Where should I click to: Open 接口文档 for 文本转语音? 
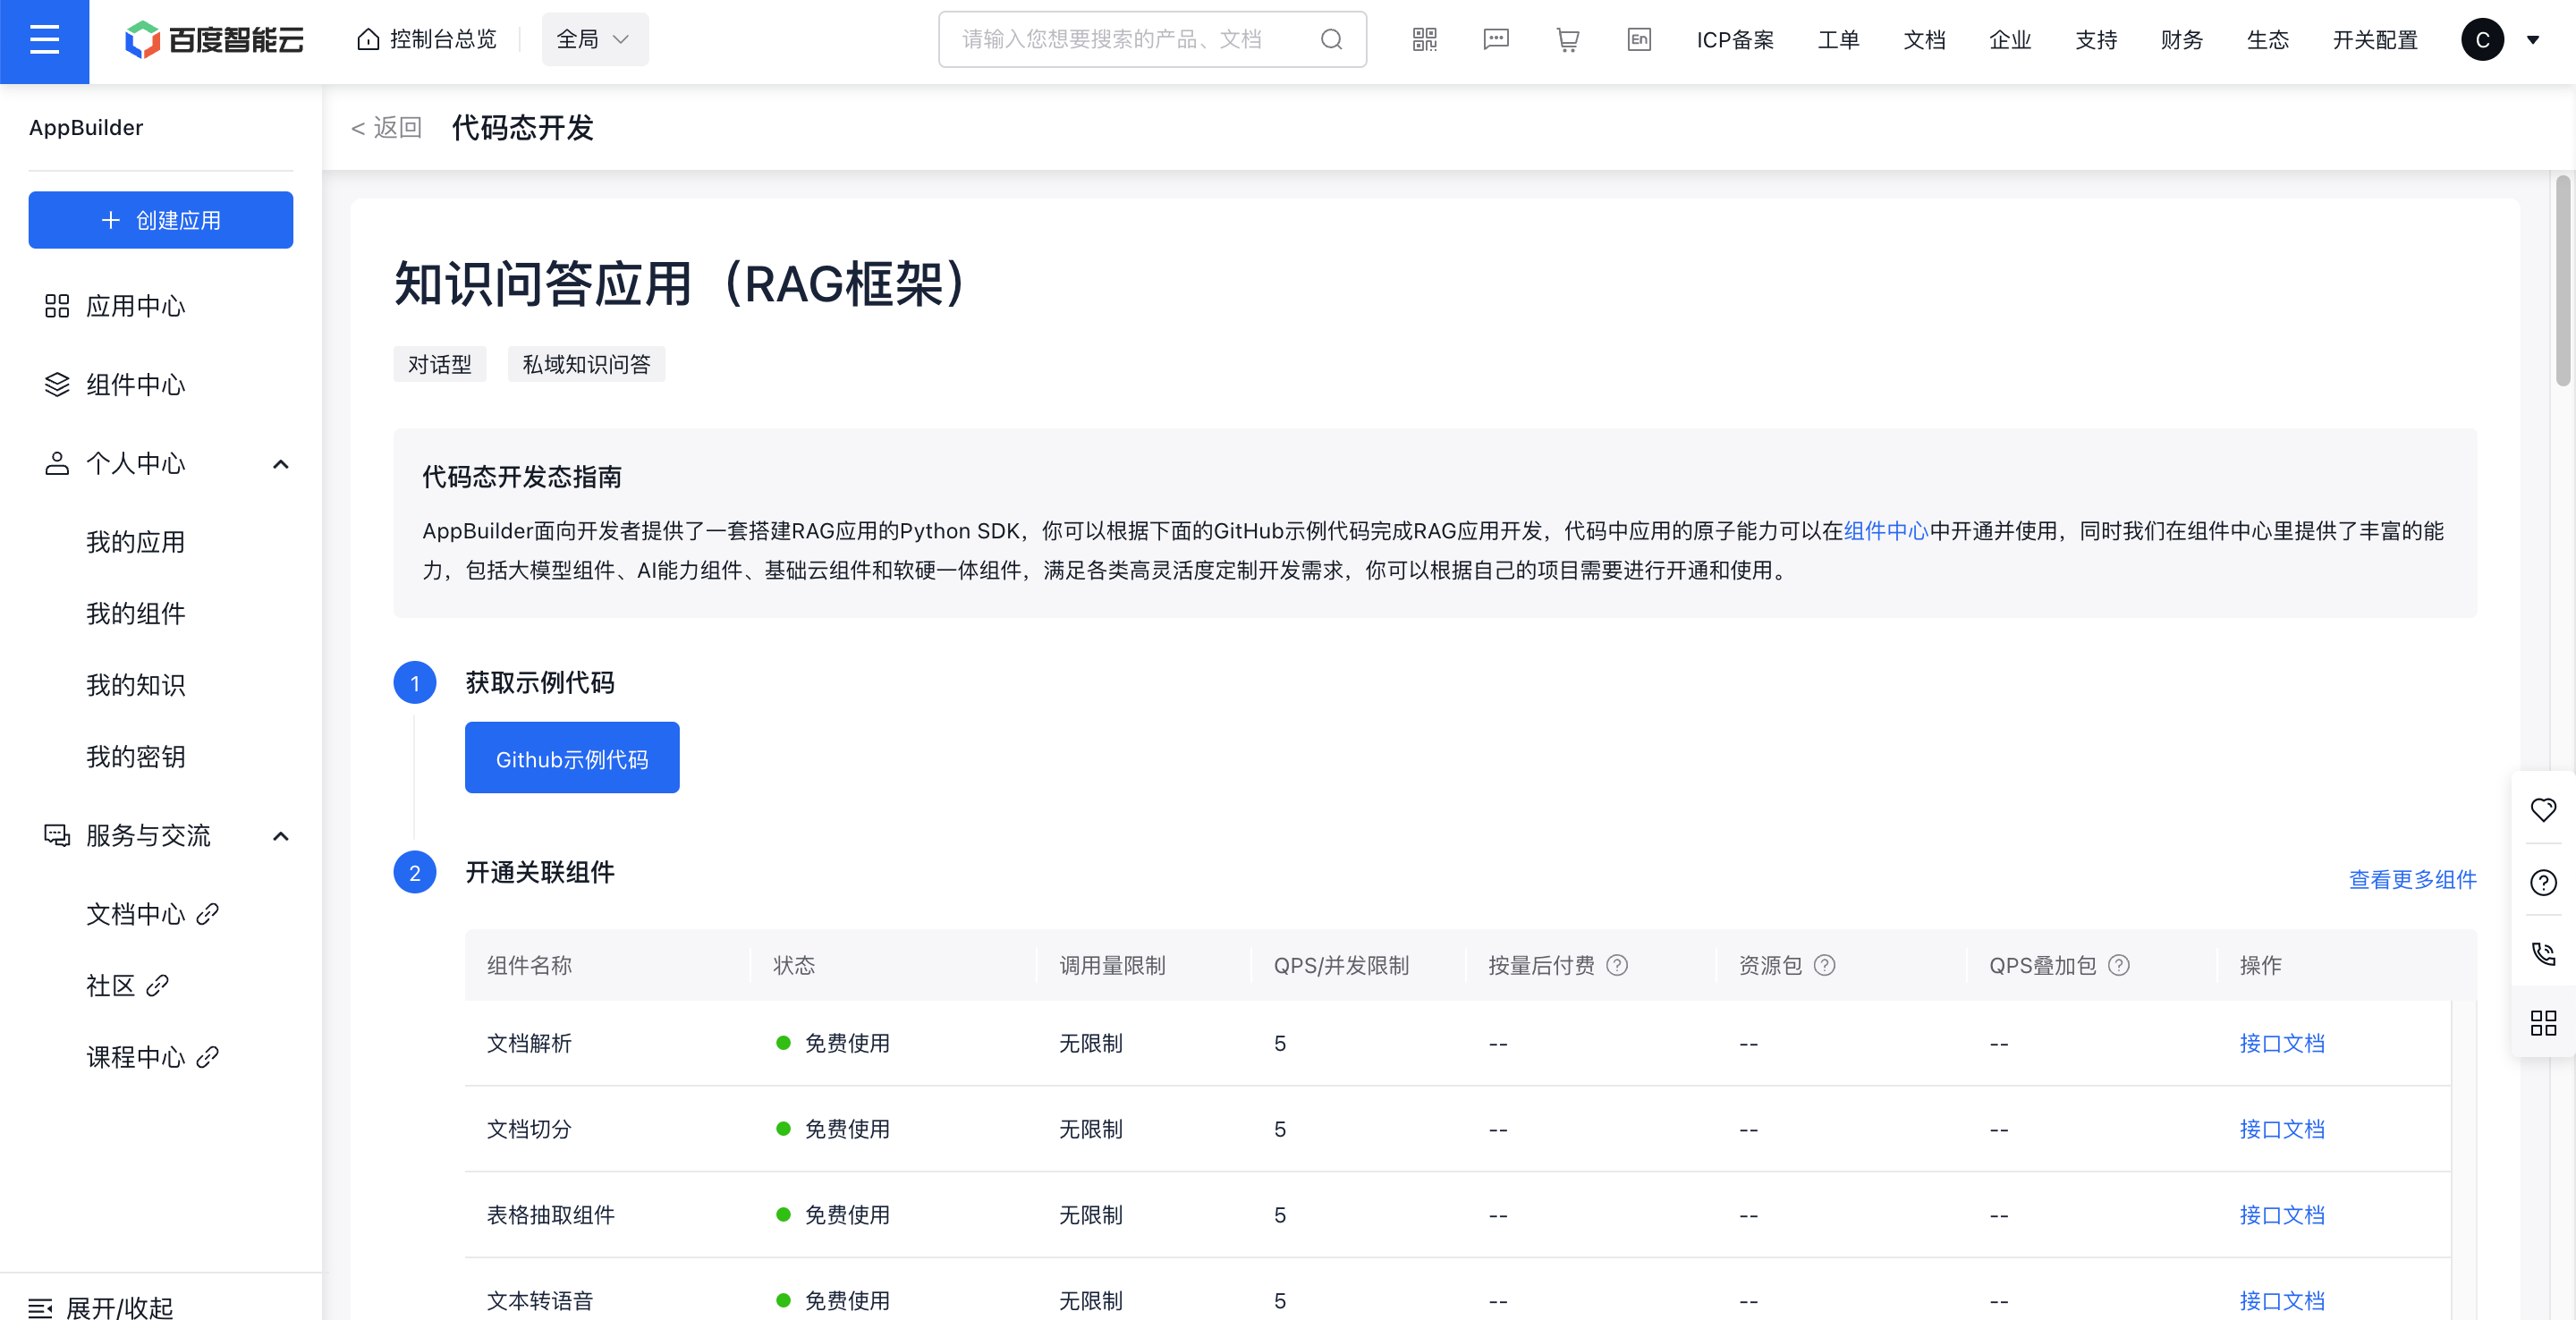2282,1301
